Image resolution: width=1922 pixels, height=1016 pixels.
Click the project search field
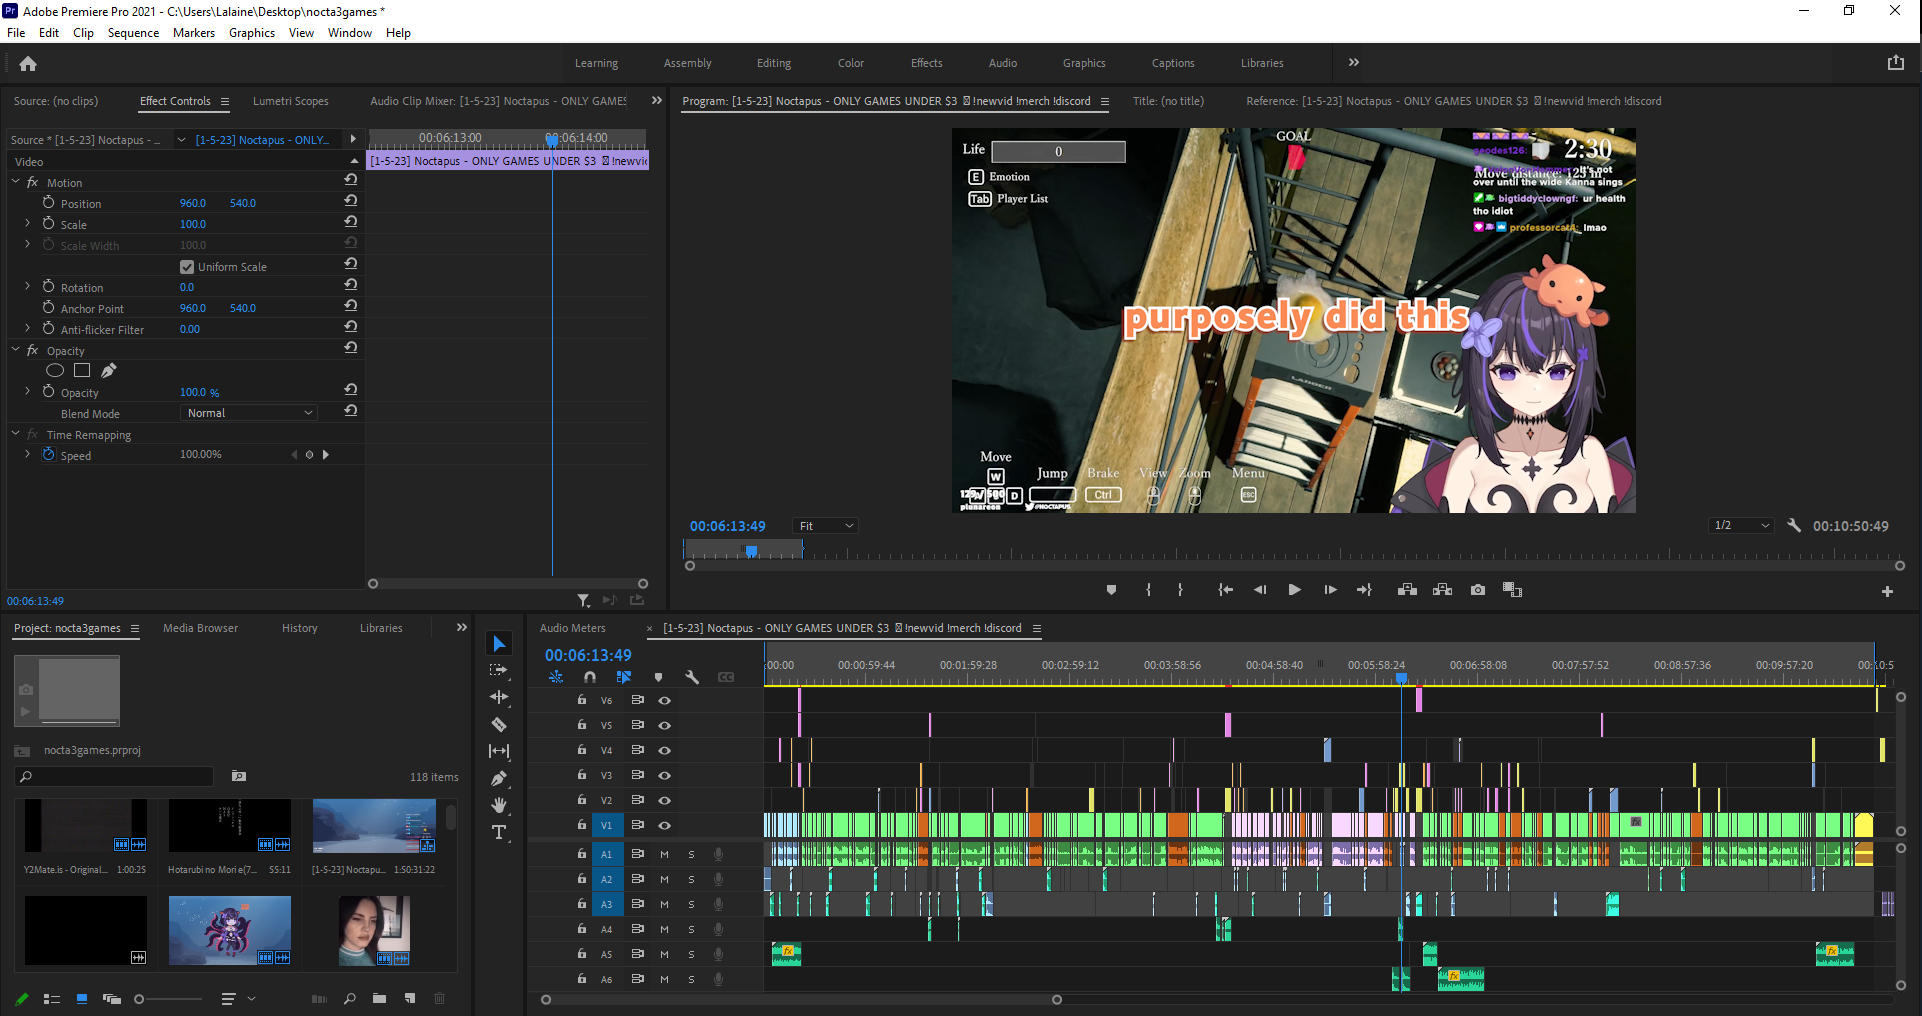pos(115,776)
